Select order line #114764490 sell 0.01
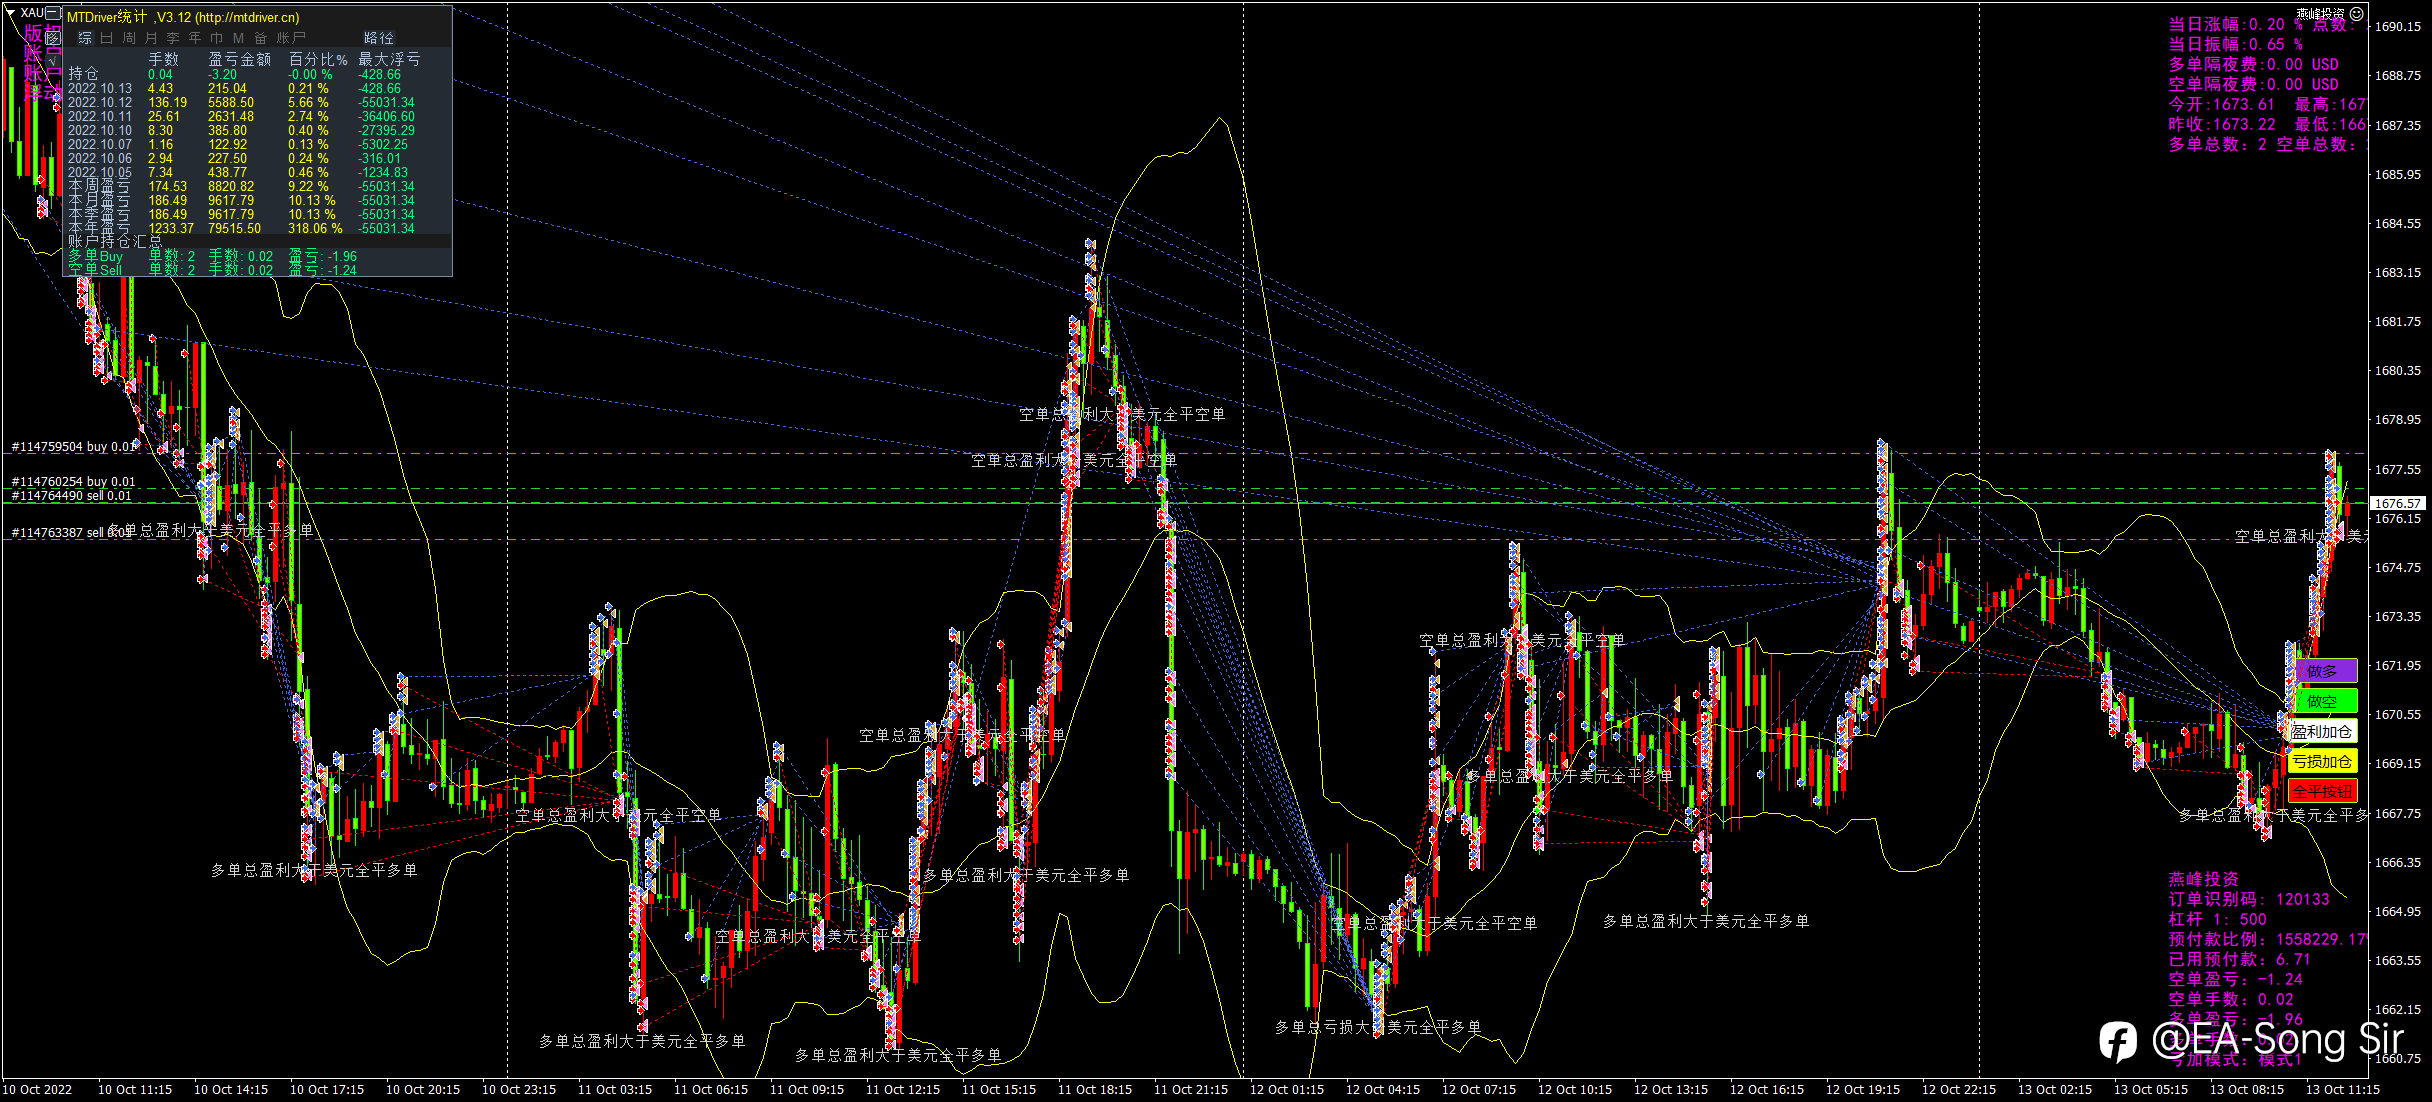2432x1102 pixels. [71, 496]
